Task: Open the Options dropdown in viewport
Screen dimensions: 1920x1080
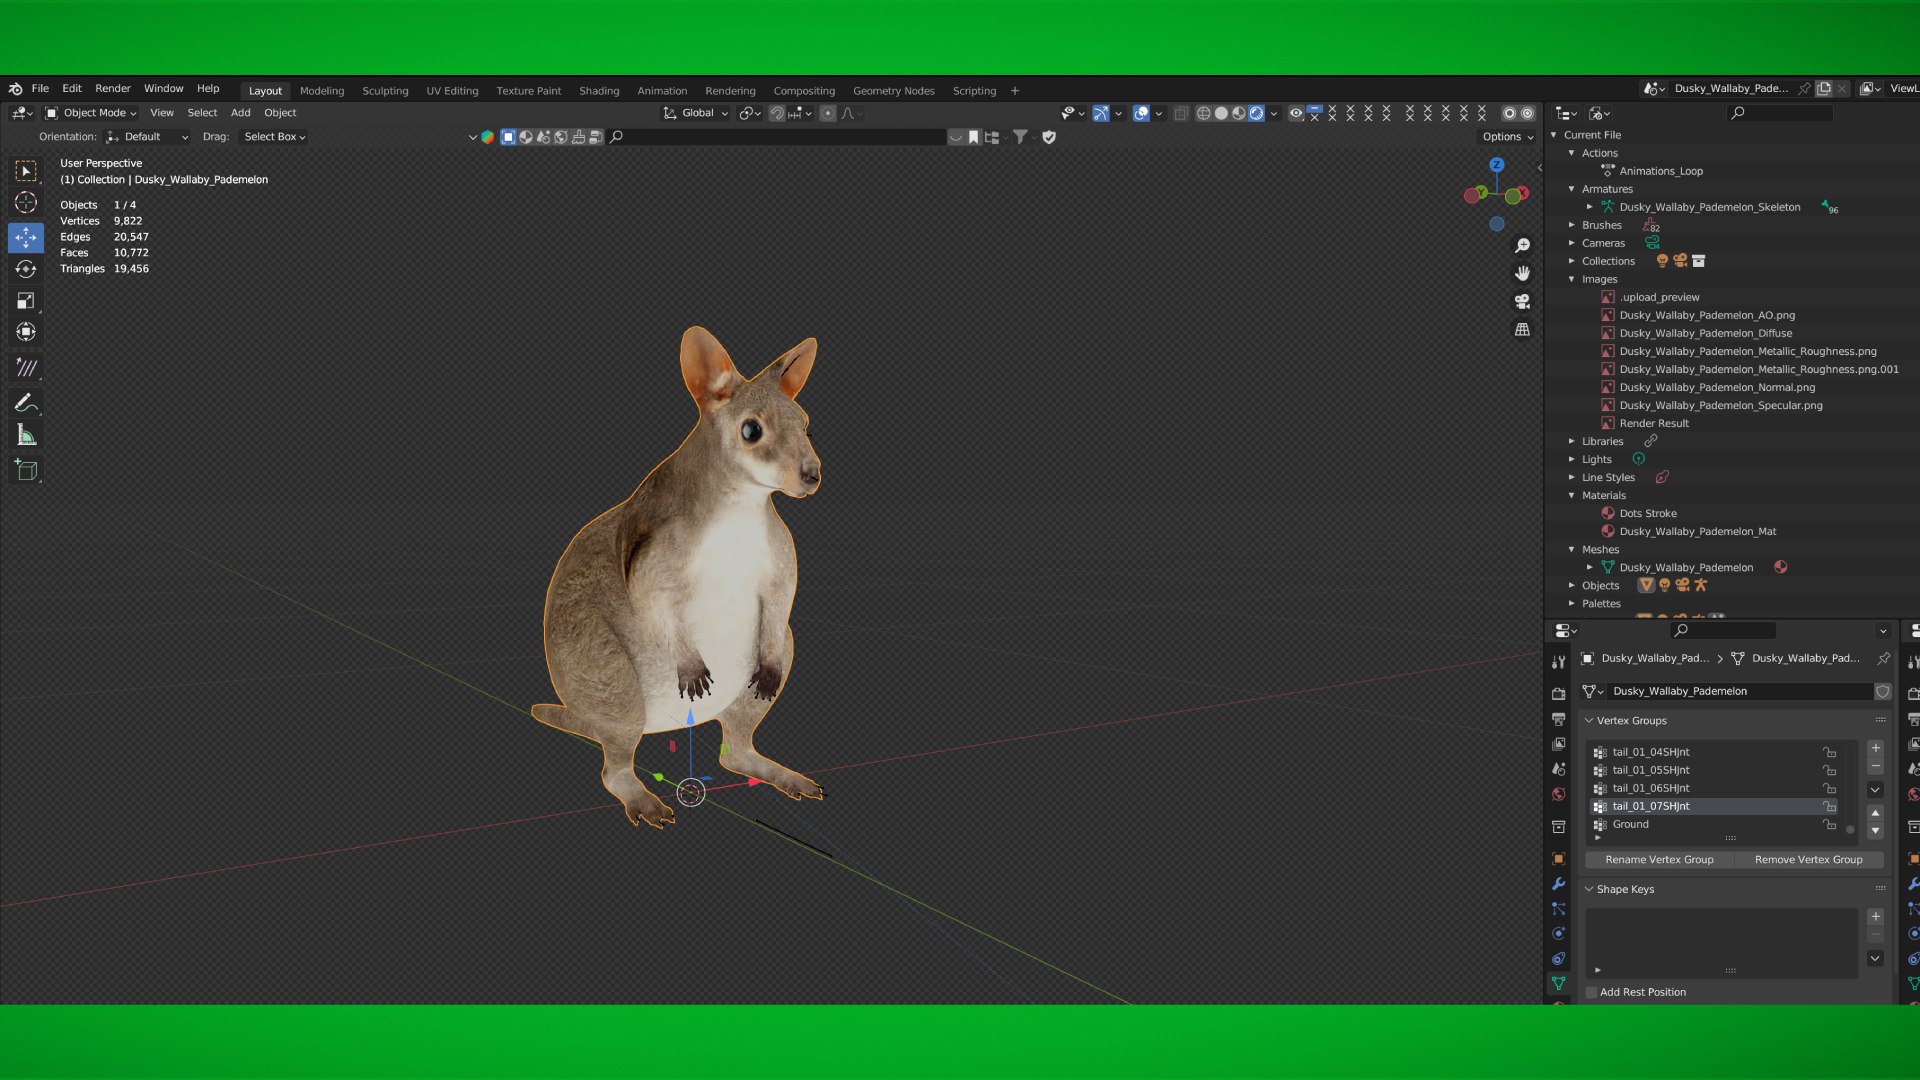Action: [x=1507, y=137]
